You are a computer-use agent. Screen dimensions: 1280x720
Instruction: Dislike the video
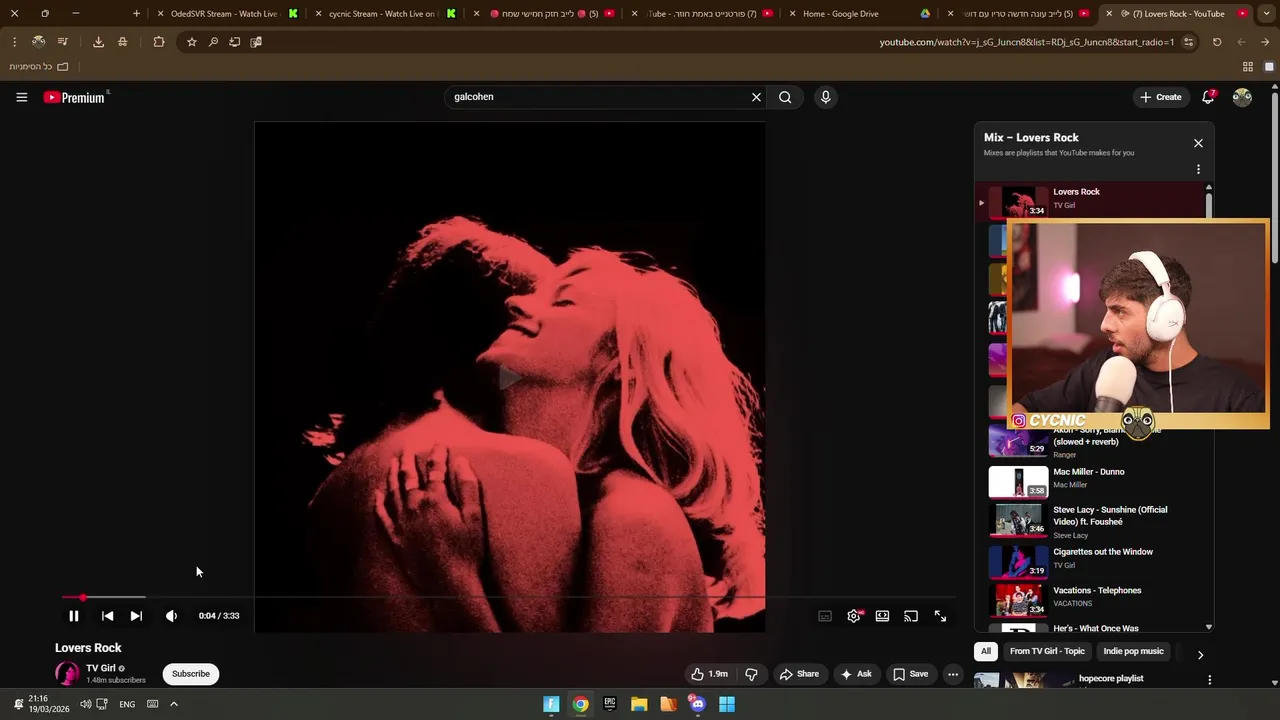(x=751, y=674)
